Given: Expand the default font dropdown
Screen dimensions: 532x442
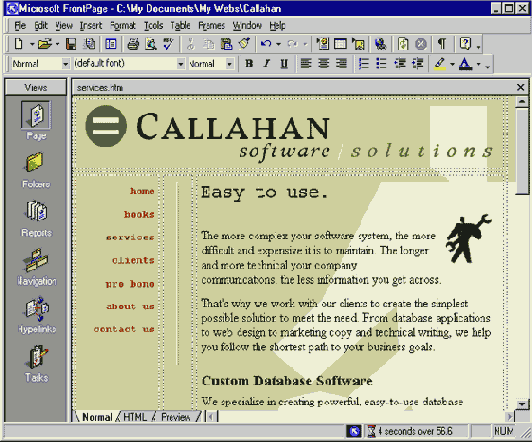Looking at the screenshot, I should (x=181, y=64).
